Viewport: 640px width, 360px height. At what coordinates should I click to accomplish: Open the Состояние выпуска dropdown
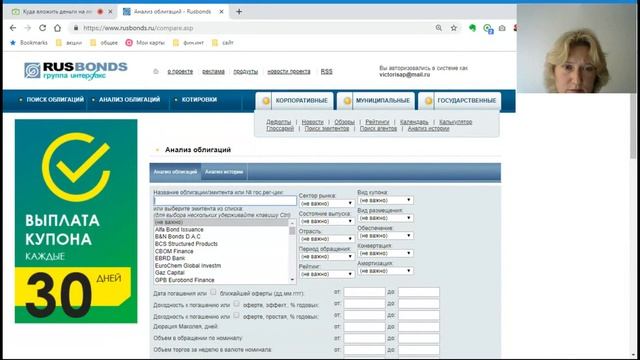click(x=326, y=221)
